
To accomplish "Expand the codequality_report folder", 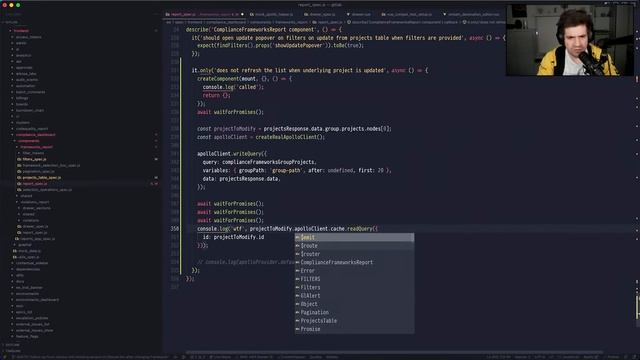I will coord(32,129).
